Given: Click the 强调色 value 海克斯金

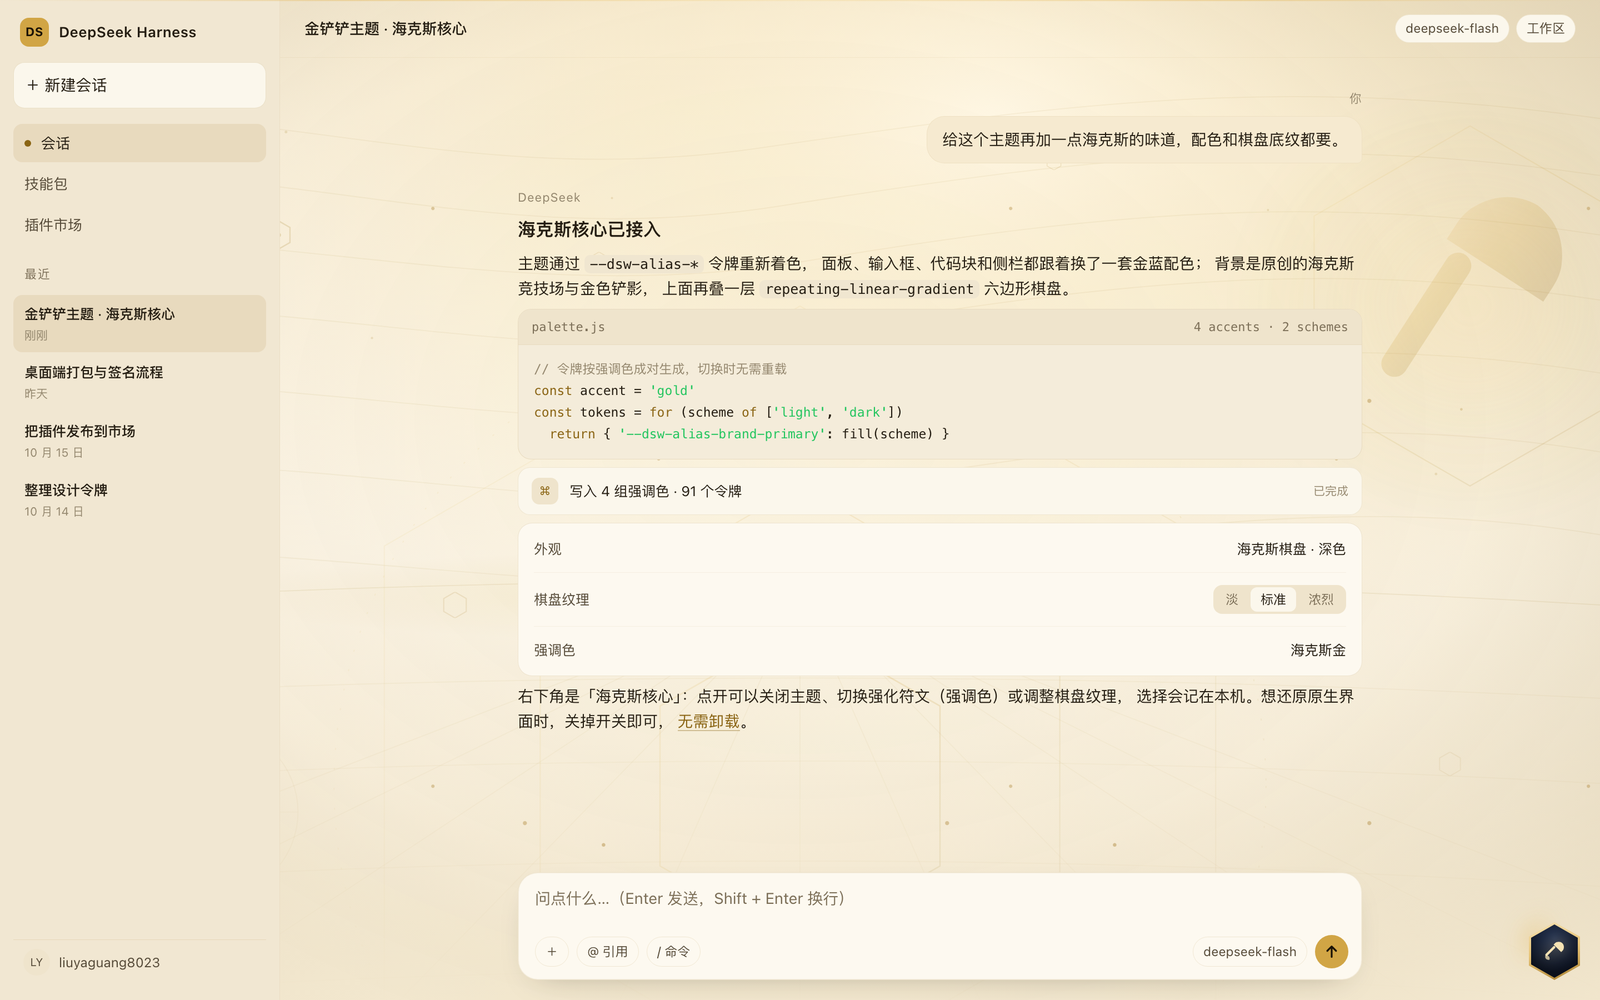Looking at the screenshot, I should (x=1318, y=650).
